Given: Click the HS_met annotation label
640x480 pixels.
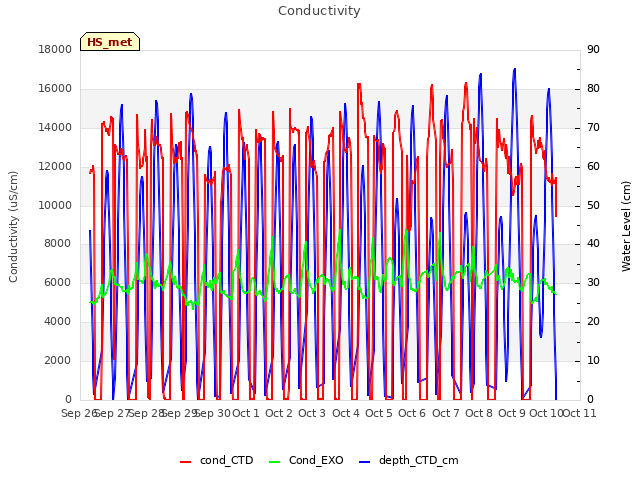Looking at the screenshot, I should (x=110, y=42).
